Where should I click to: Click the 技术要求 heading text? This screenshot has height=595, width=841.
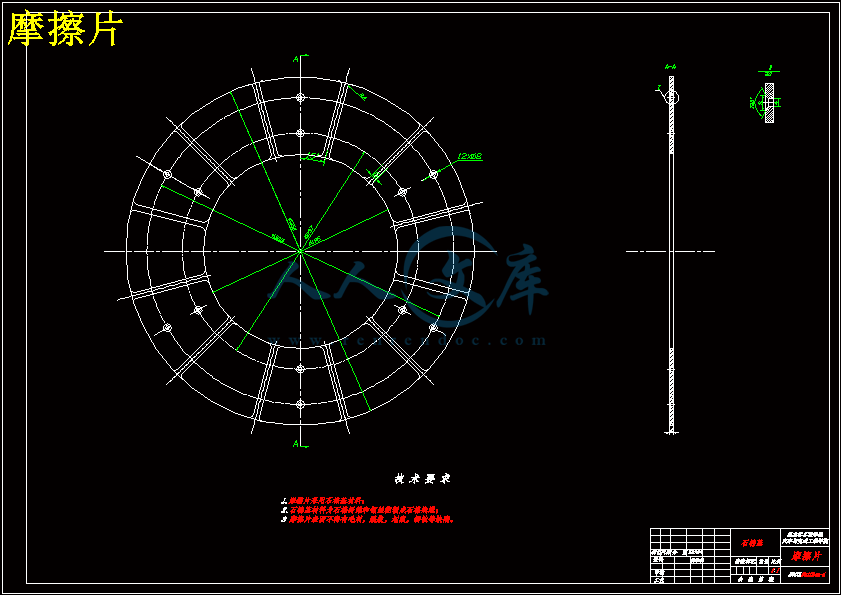click(421, 479)
